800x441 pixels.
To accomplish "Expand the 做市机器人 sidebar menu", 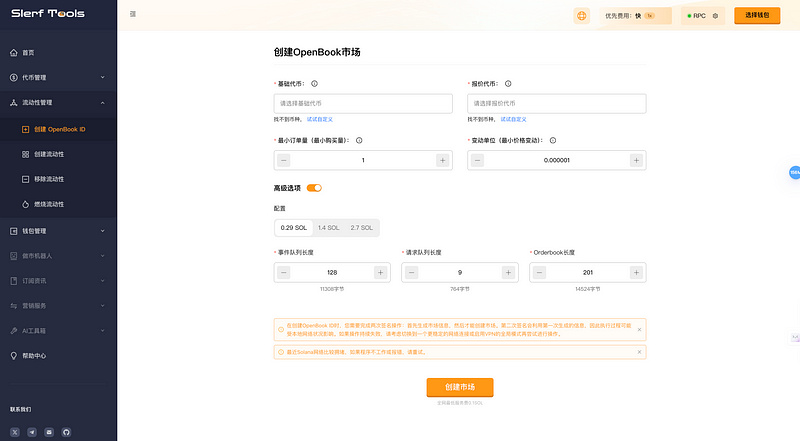I will tap(58, 256).
